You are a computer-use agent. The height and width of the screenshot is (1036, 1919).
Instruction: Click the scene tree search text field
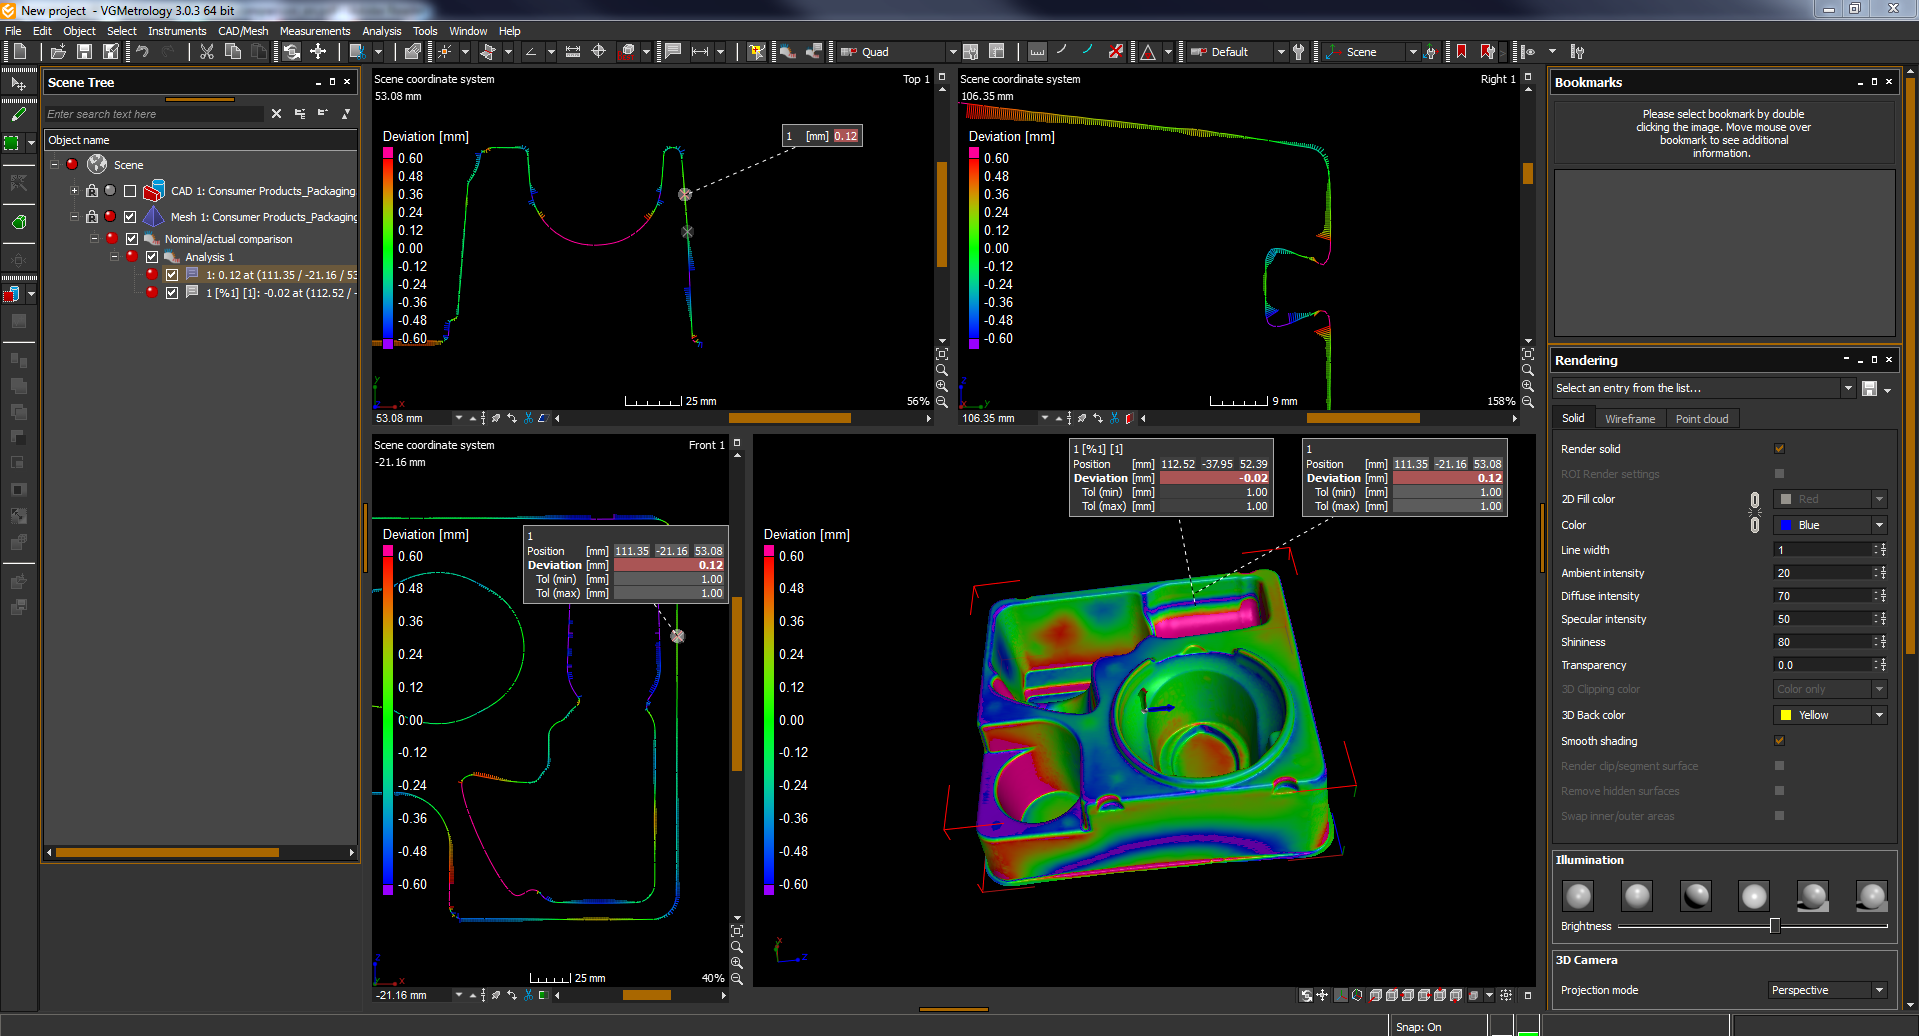click(x=155, y=114)
